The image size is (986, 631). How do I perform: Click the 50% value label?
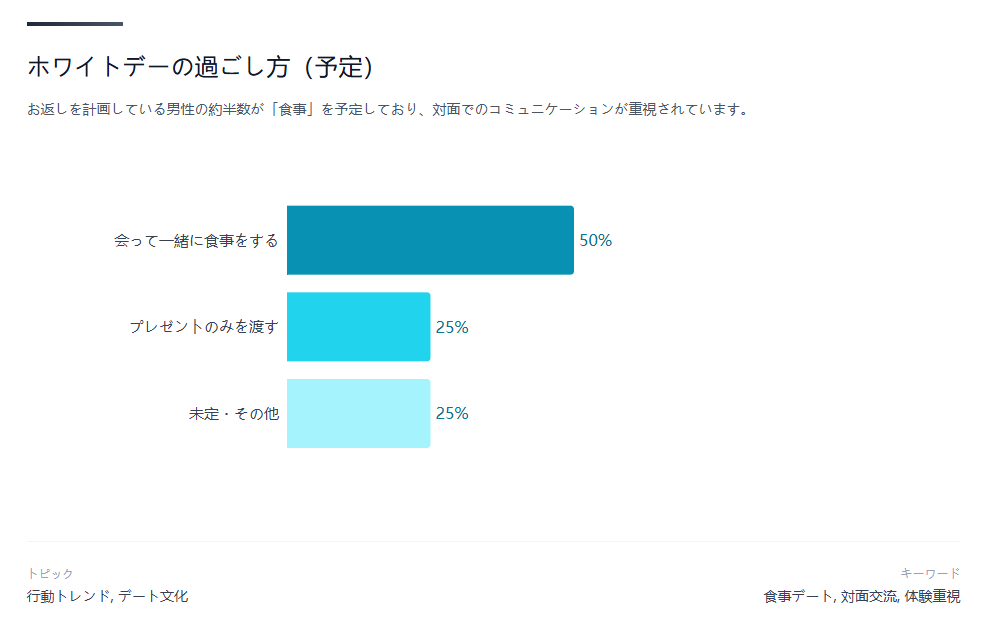[x=596, y=241]
